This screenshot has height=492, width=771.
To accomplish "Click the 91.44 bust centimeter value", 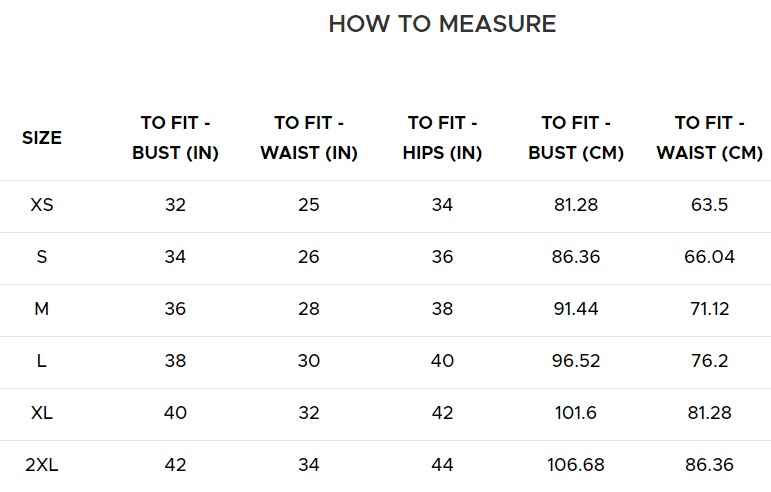I will pos(575,309).
